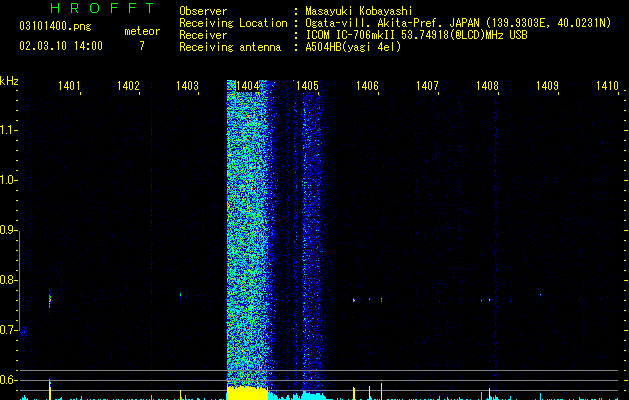Click the gray vertical range bracket on the frequency axis

19,280
